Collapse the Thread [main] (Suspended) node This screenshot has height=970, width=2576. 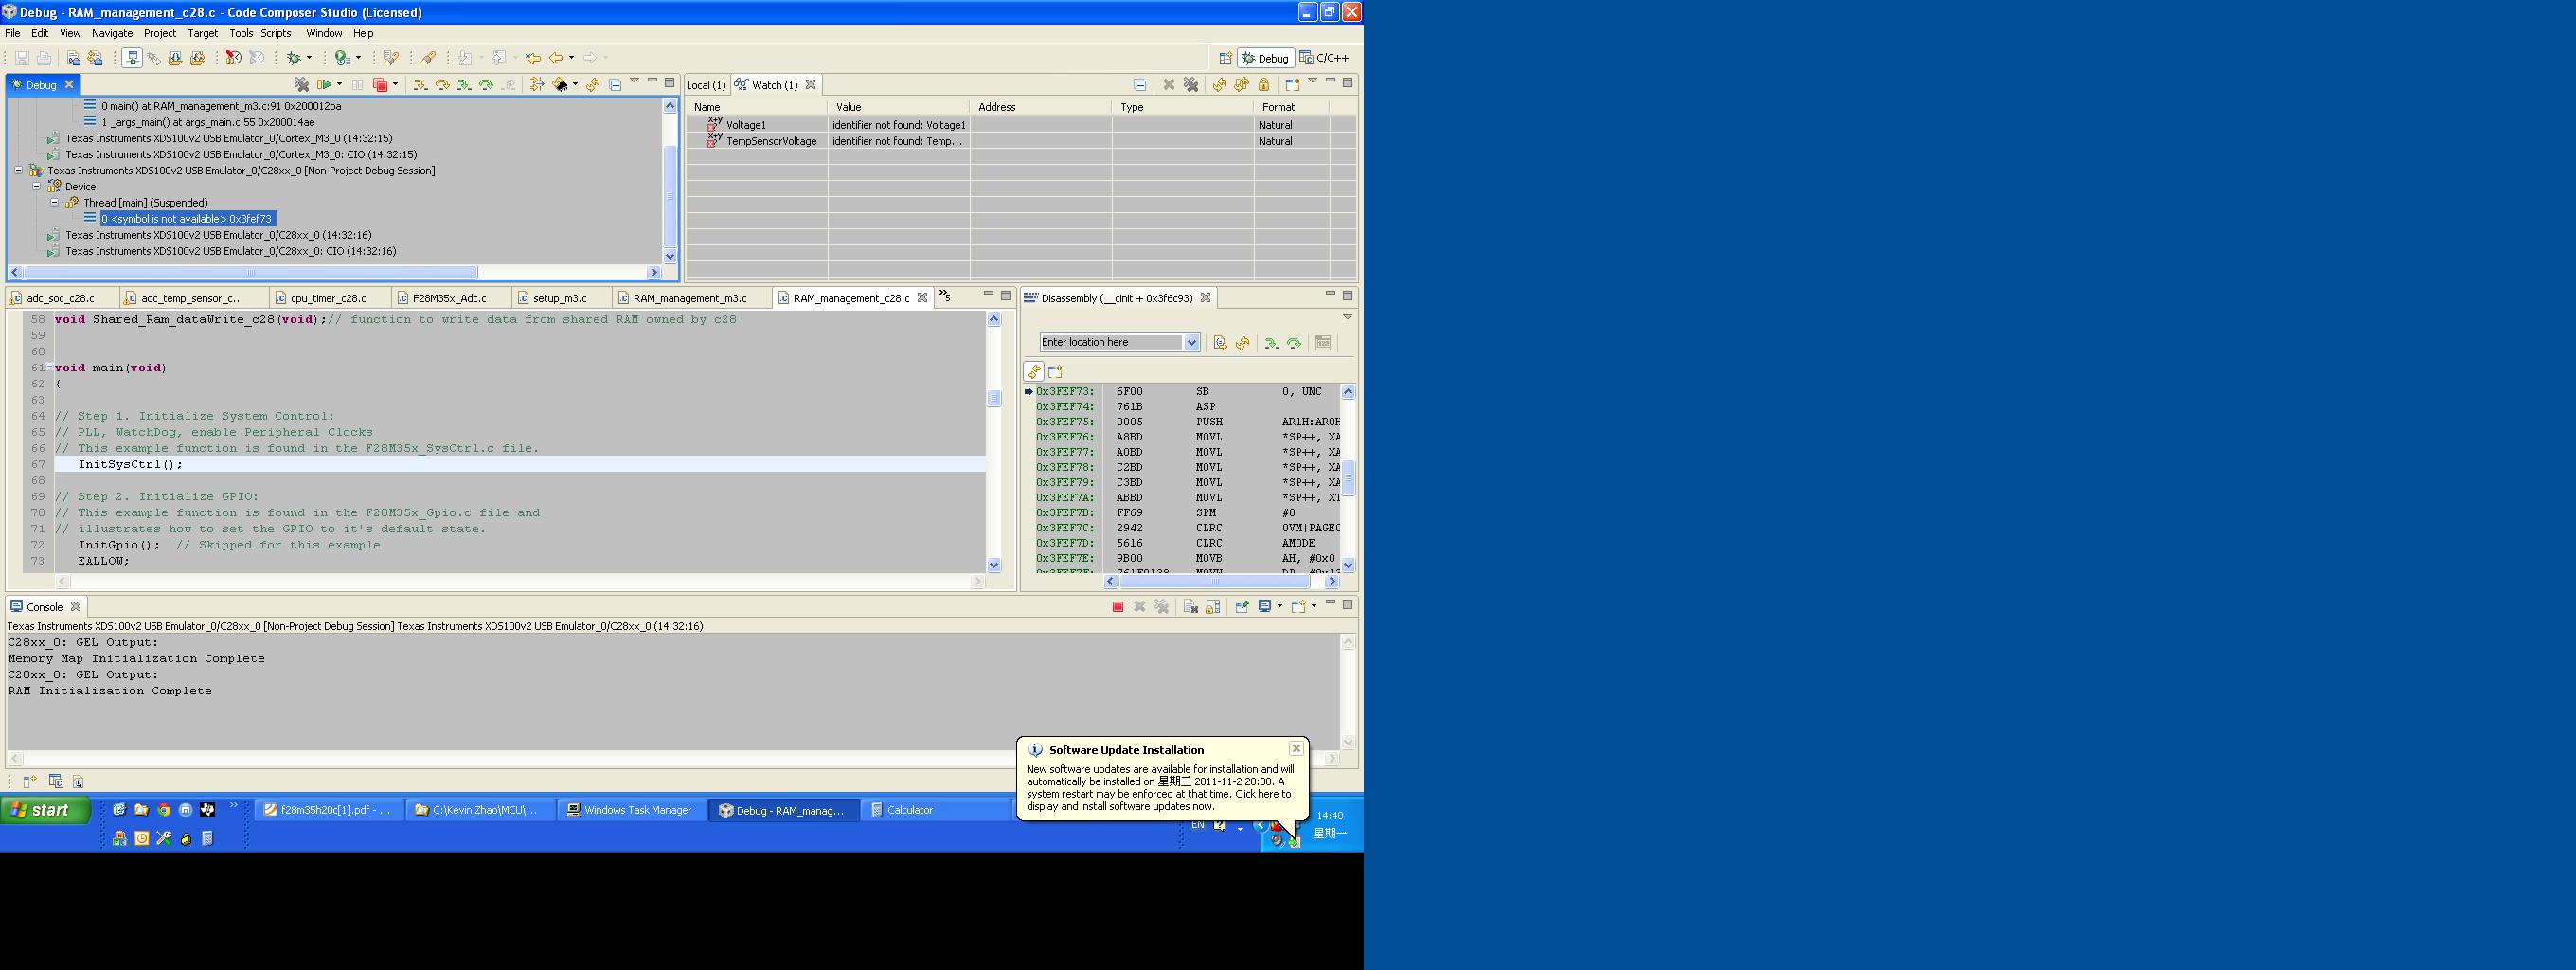(54, 202)
